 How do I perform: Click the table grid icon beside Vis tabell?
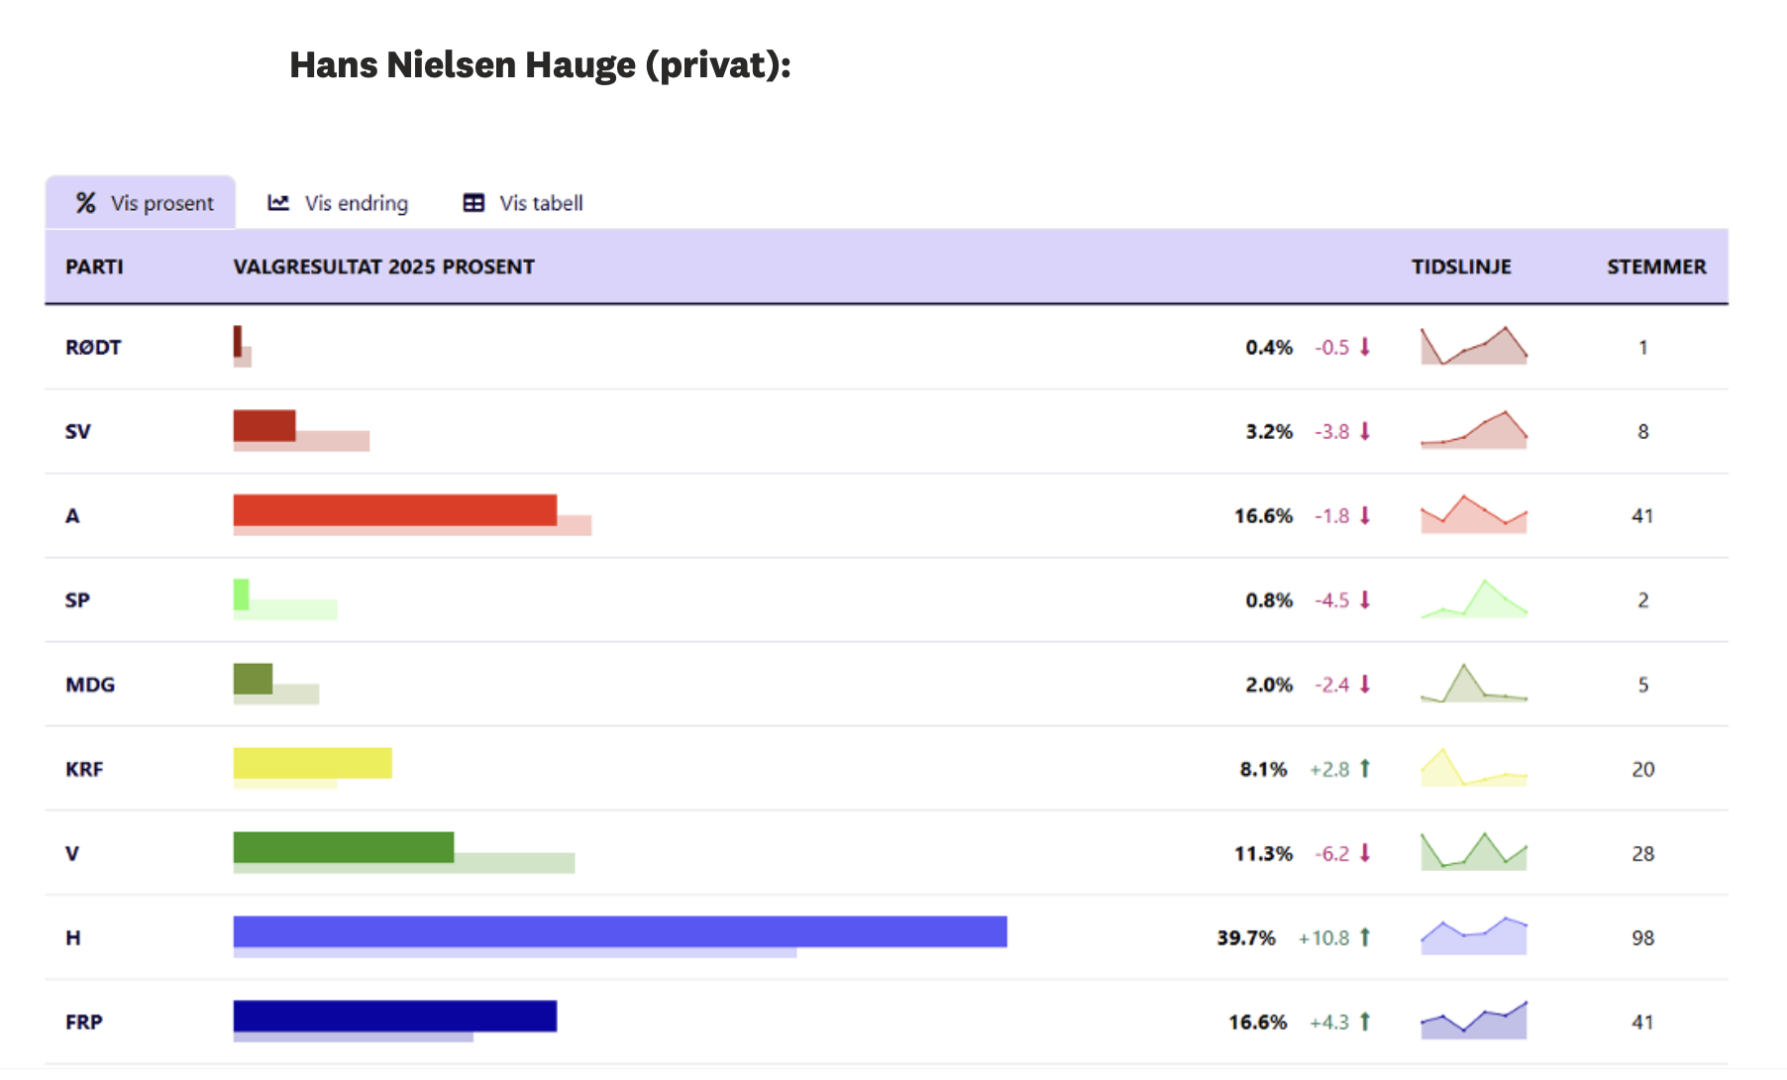point(473,203)
